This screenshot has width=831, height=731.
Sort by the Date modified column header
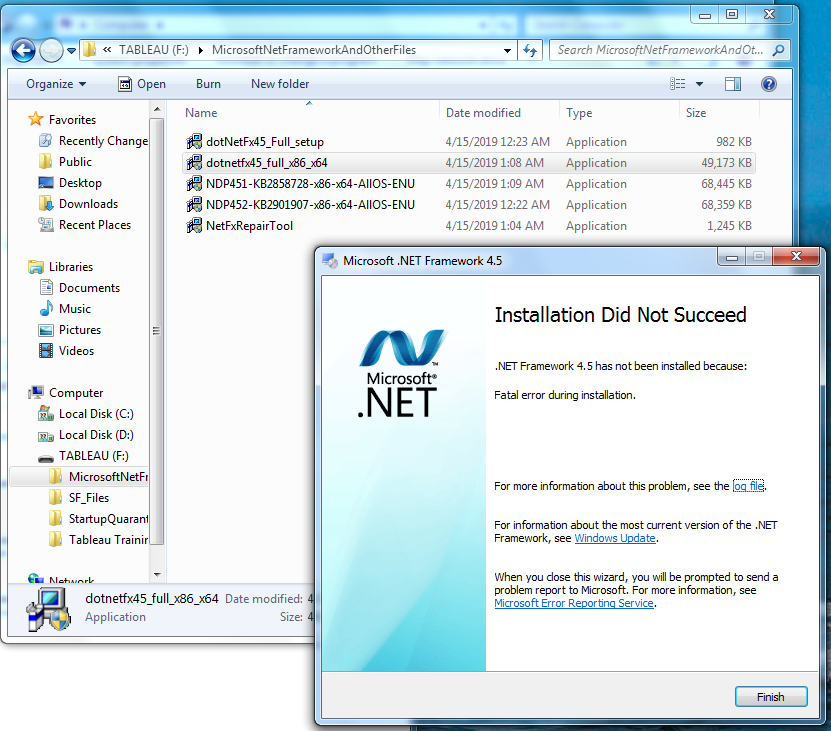pyautogui.click(x=483, y=113)
